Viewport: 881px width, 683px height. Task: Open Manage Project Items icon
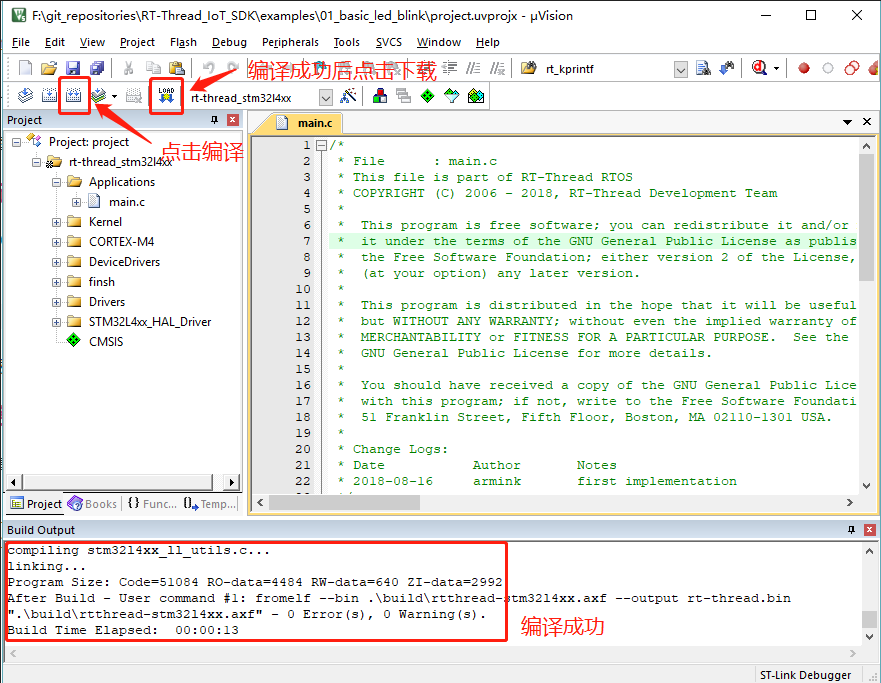(380, 96)
